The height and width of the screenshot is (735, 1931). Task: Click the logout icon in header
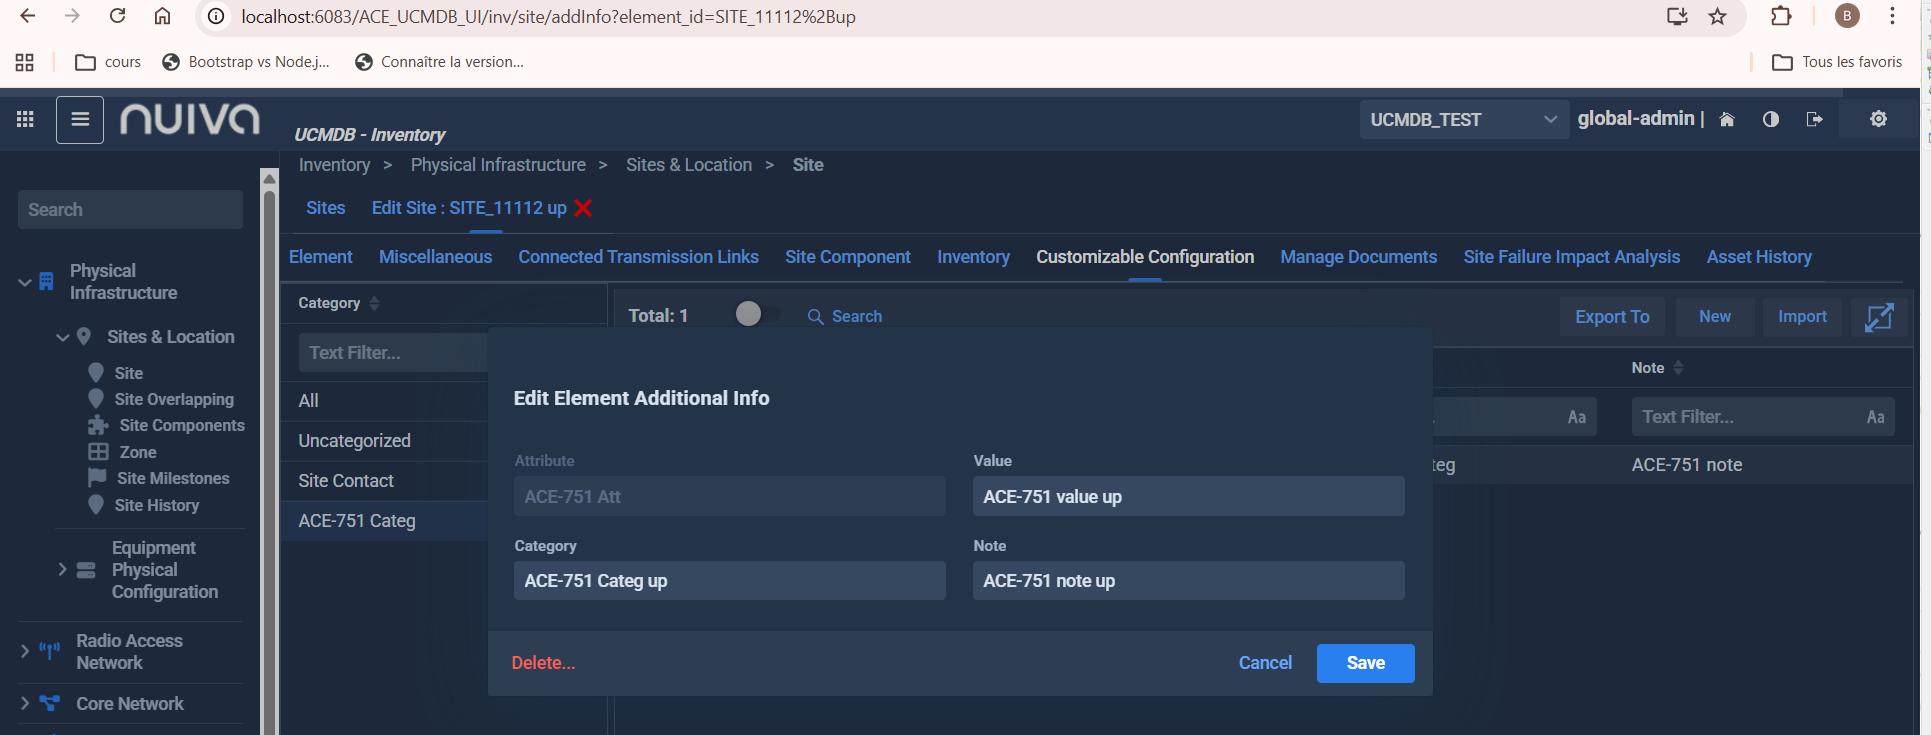pos(1814,120)
